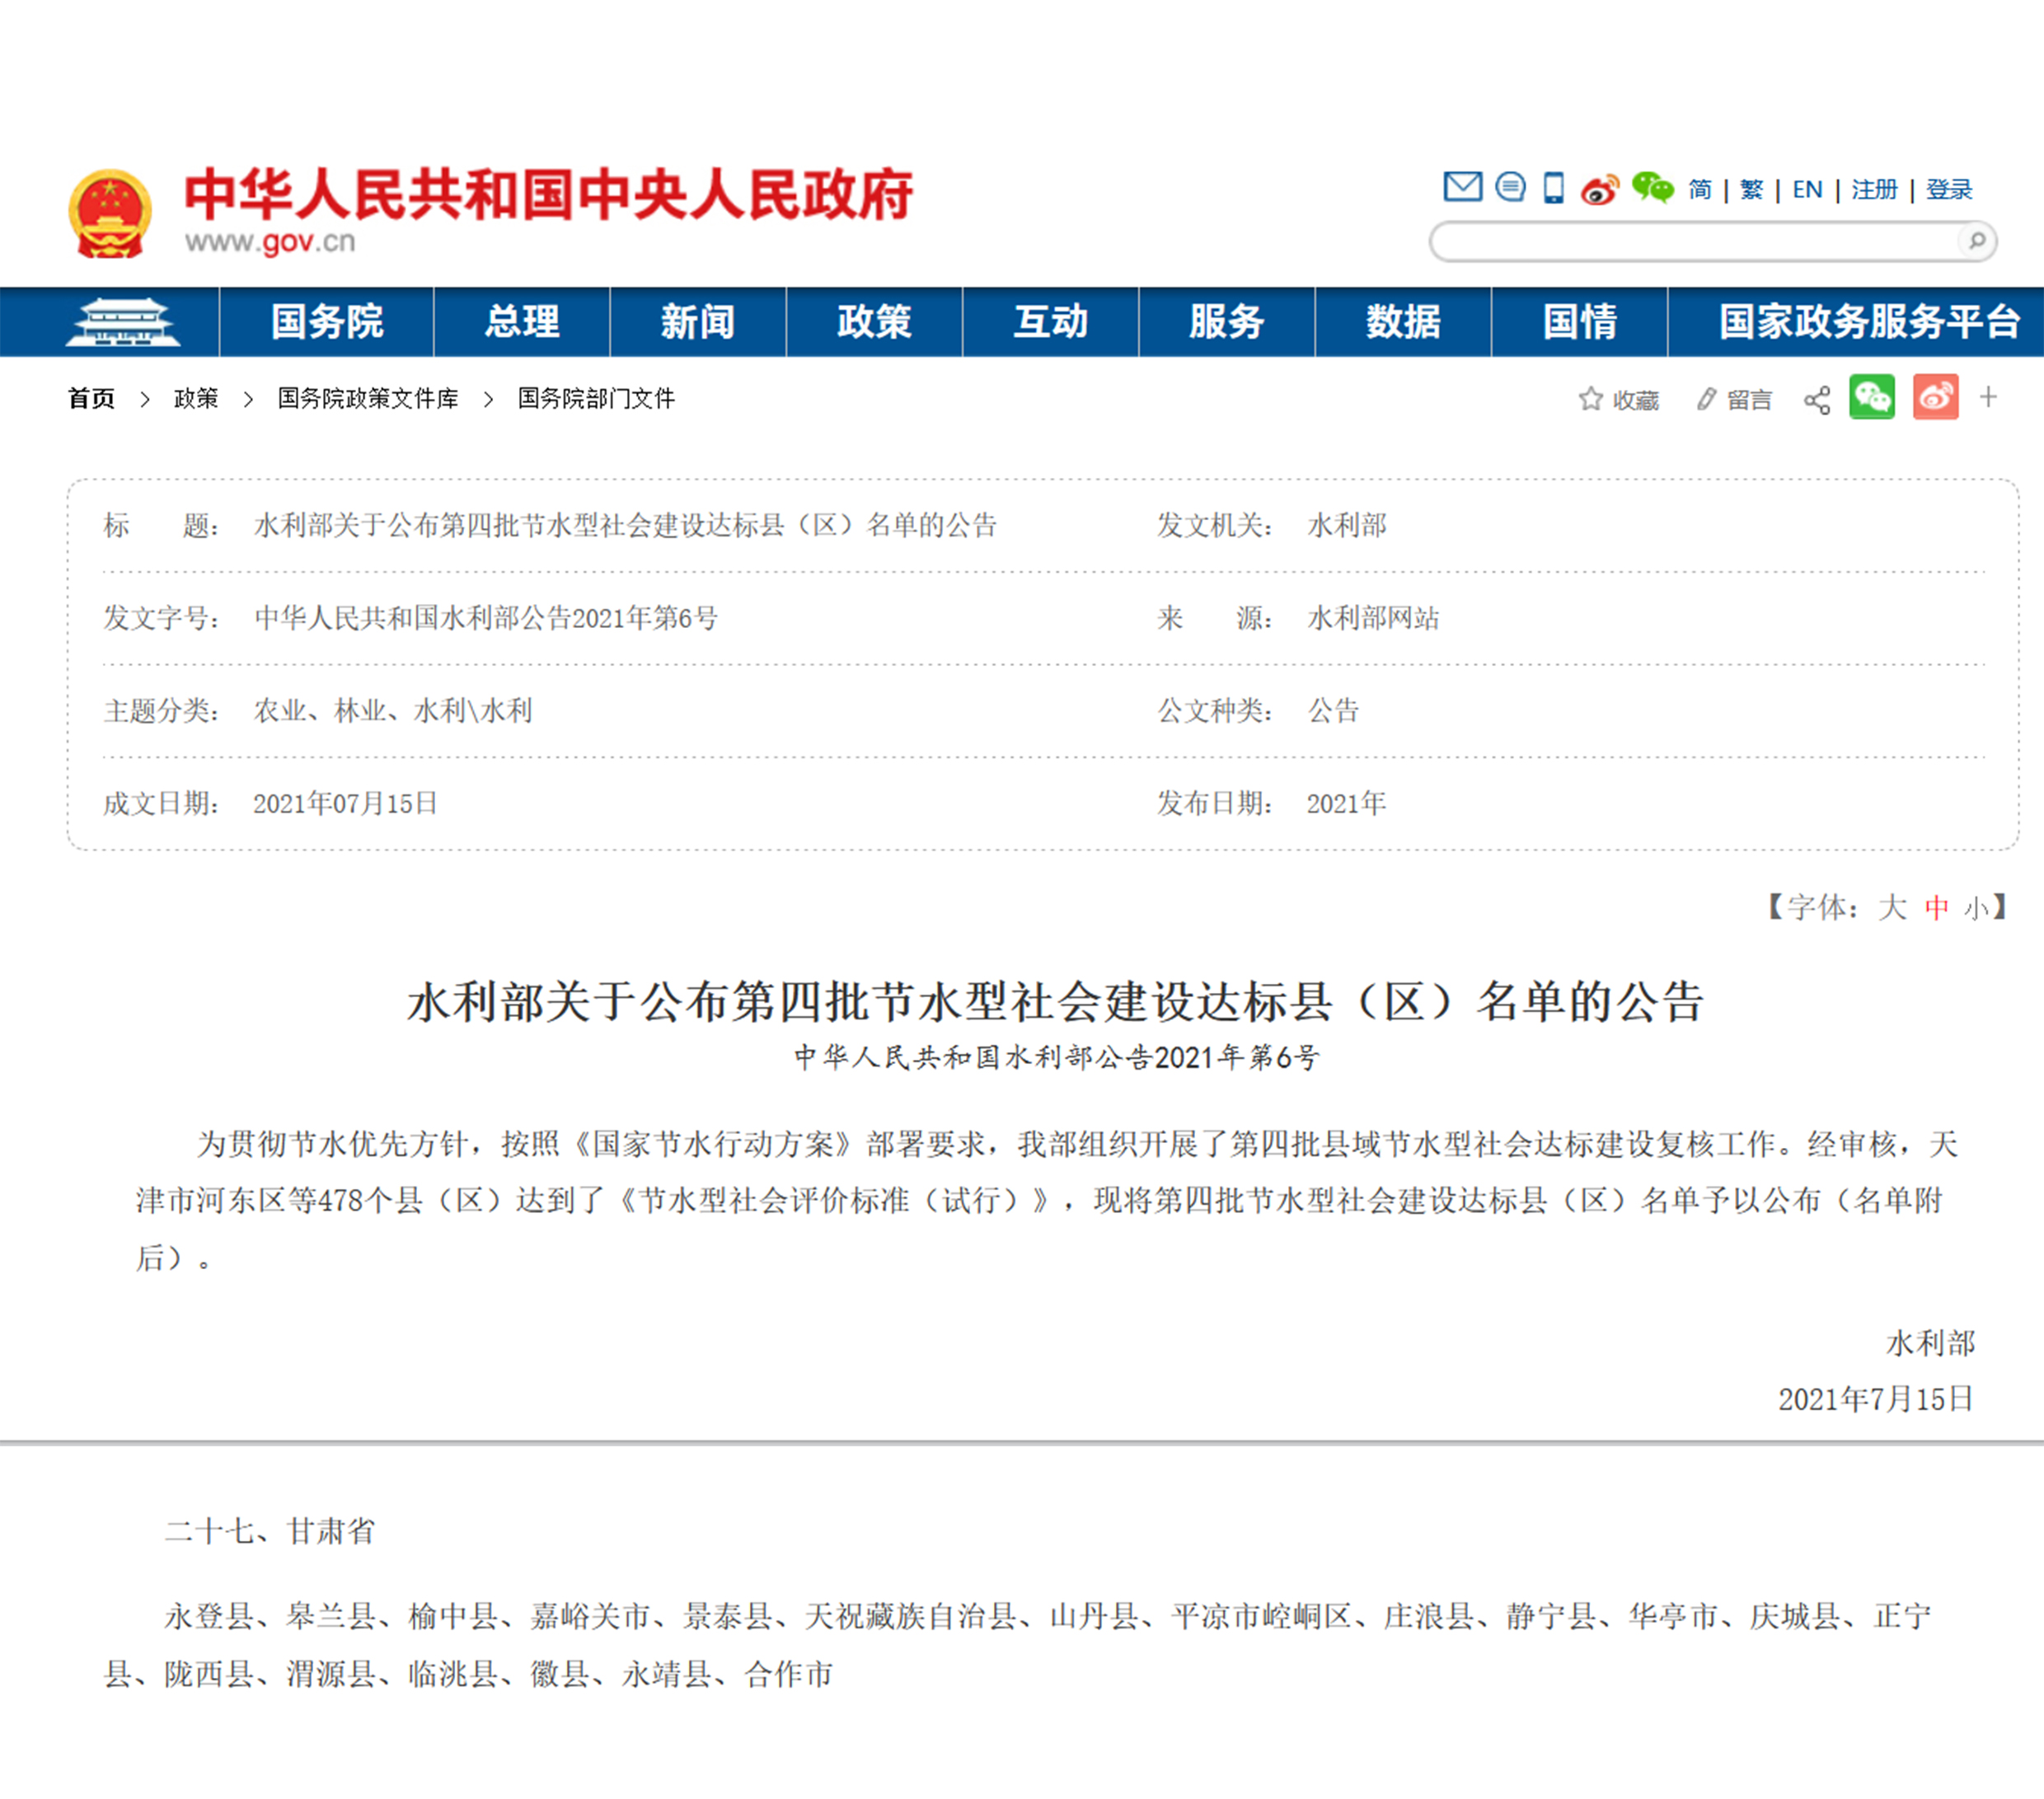Click the share nodes icon
This screenshot has width=2044, height=1799.
click(x=1817, y=400)
